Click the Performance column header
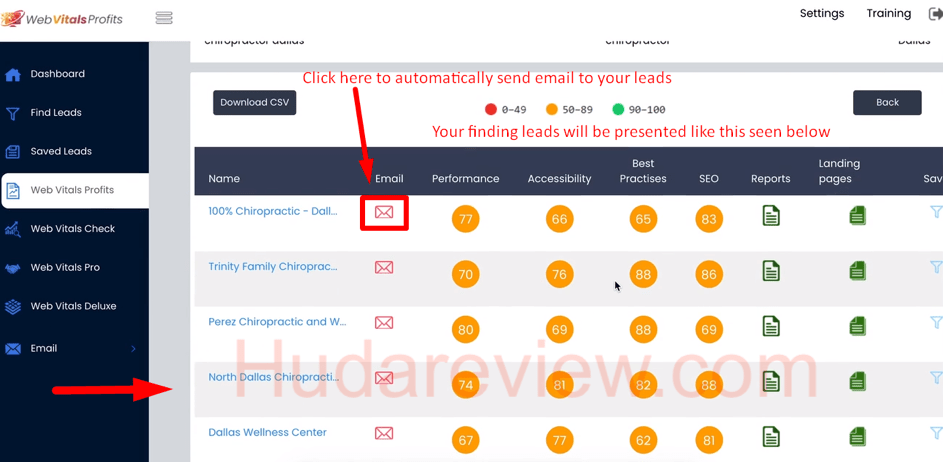The image size is (943, 462). (x=465, y=179)
